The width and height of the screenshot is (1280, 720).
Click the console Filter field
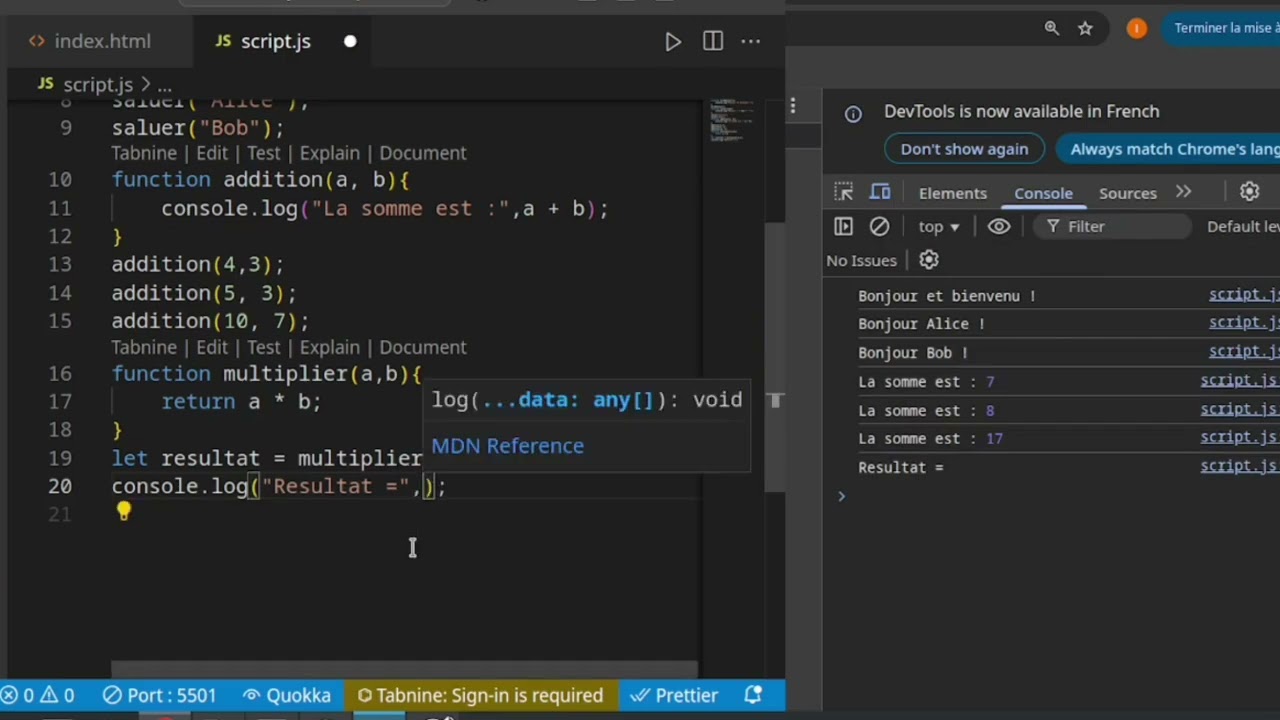1113,227
